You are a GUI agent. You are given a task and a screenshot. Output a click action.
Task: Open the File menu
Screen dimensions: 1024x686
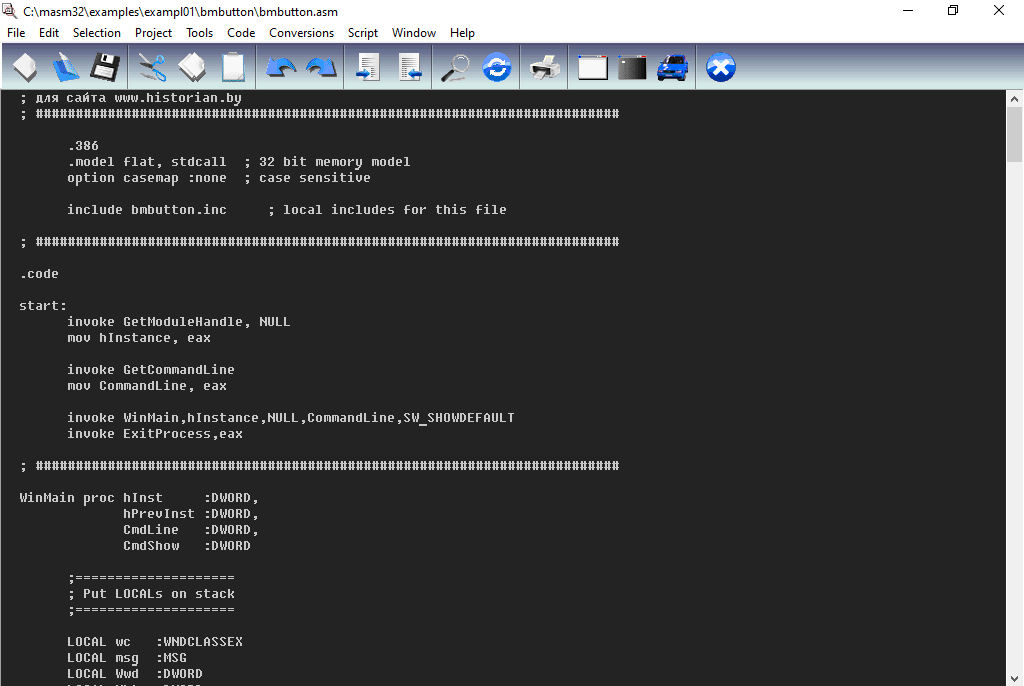16,33
